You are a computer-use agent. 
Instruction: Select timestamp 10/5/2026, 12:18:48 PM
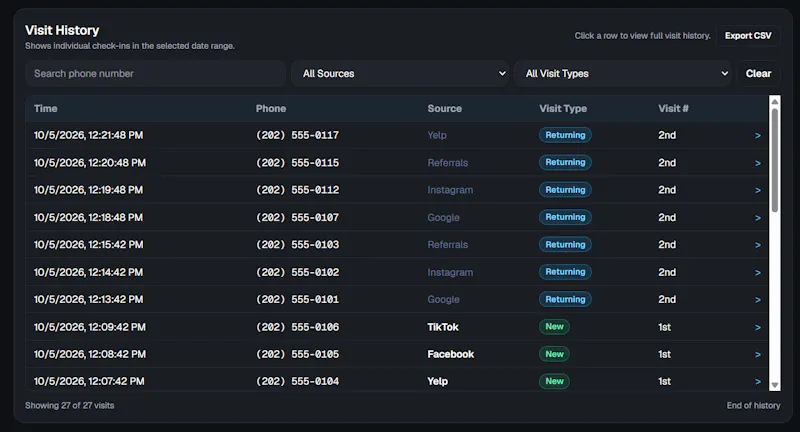[88, 217]
